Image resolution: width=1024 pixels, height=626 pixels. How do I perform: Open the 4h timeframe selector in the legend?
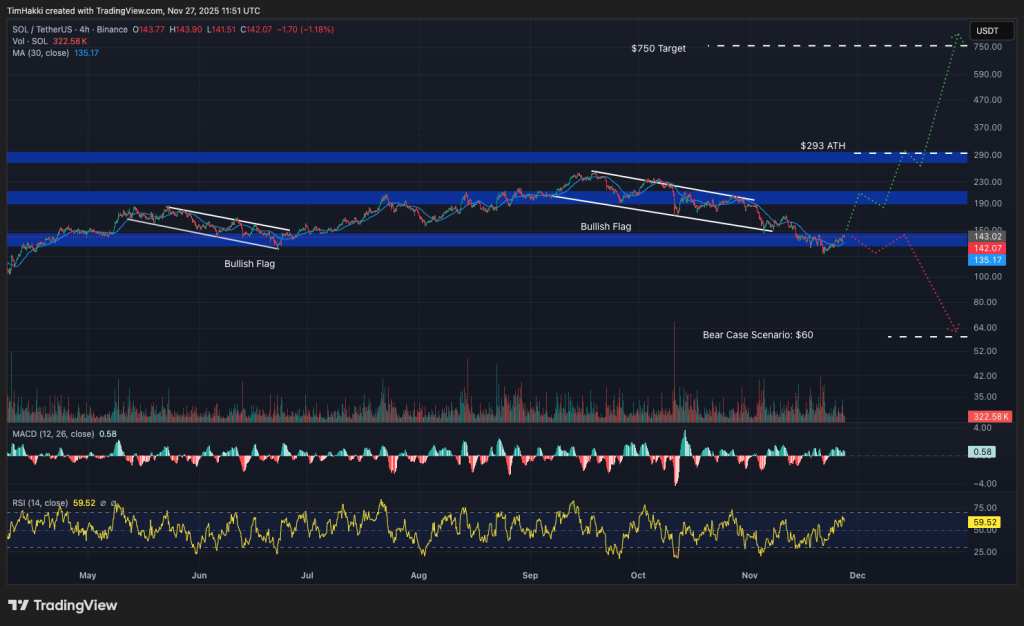coord(84,30)
